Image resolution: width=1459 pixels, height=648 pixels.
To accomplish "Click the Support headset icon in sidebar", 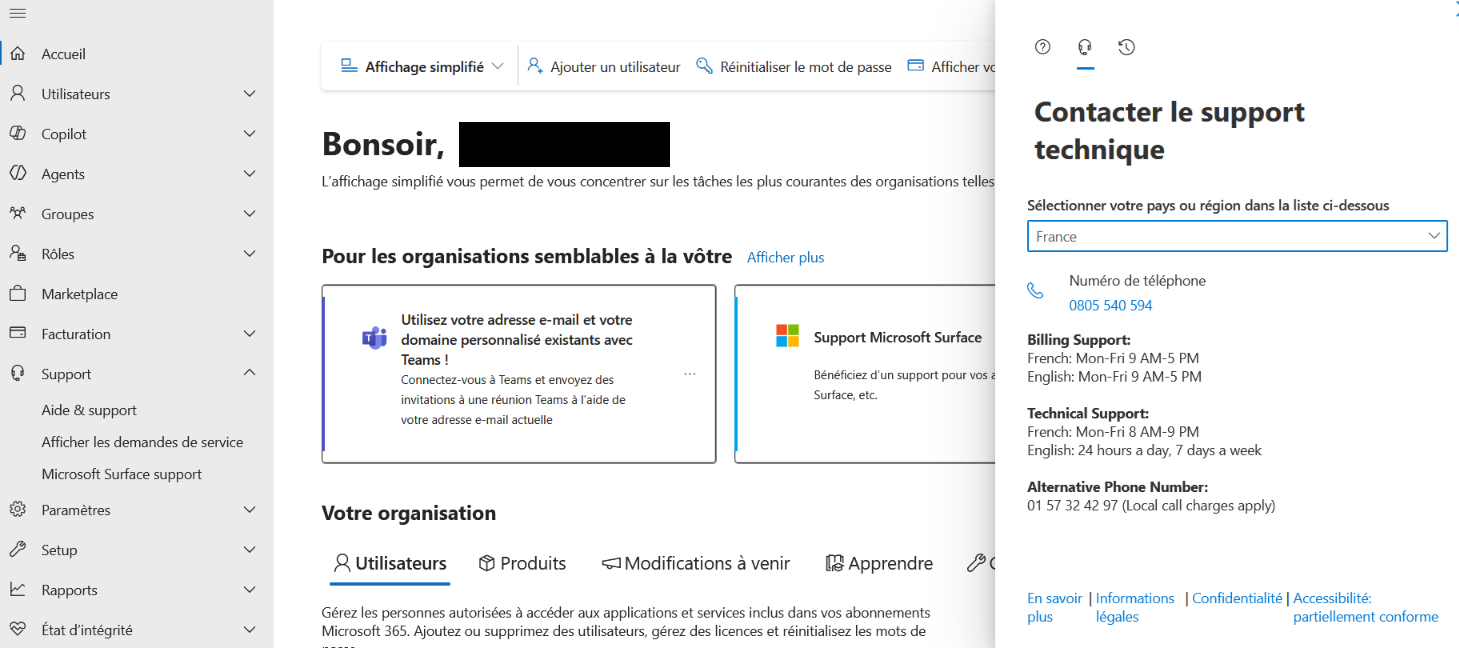I will (x=17, y=374).
